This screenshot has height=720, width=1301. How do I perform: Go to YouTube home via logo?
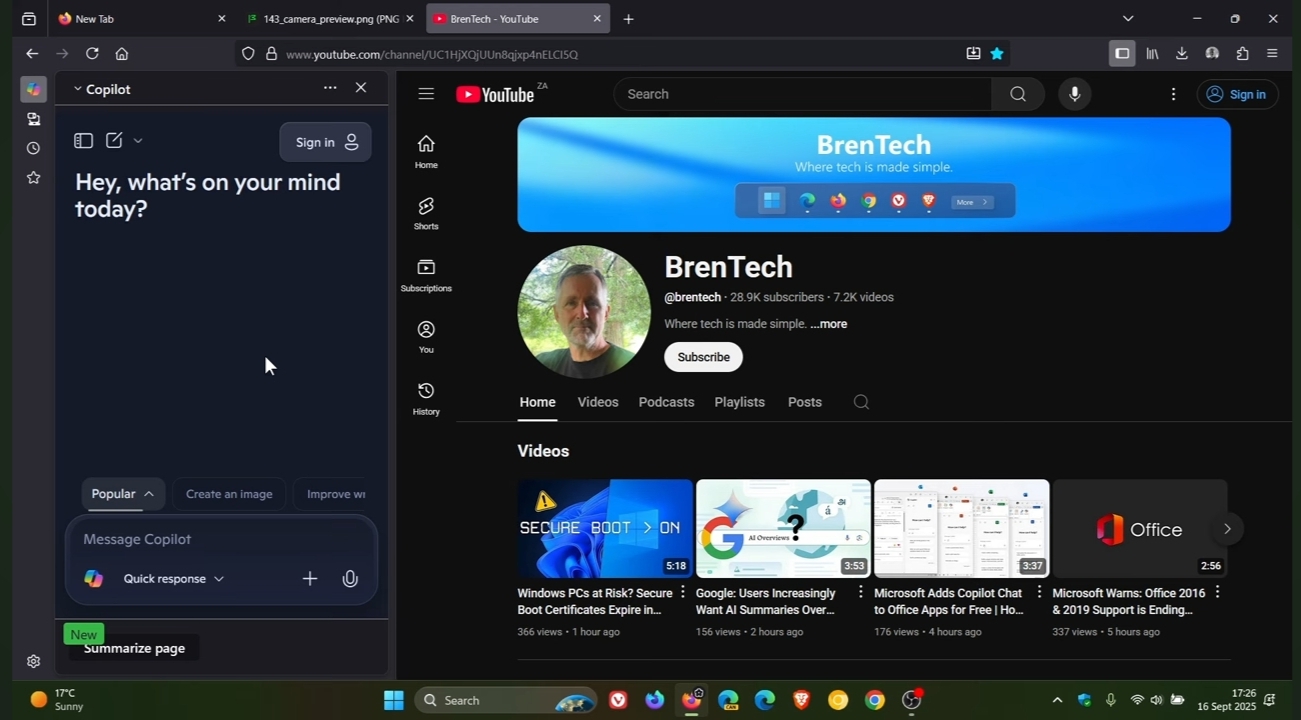(496, 94)
